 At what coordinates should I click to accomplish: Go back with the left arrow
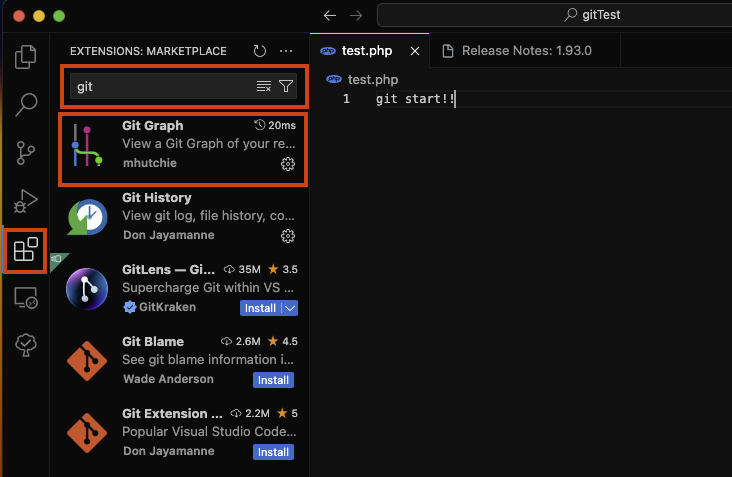[x=330, y=15]
